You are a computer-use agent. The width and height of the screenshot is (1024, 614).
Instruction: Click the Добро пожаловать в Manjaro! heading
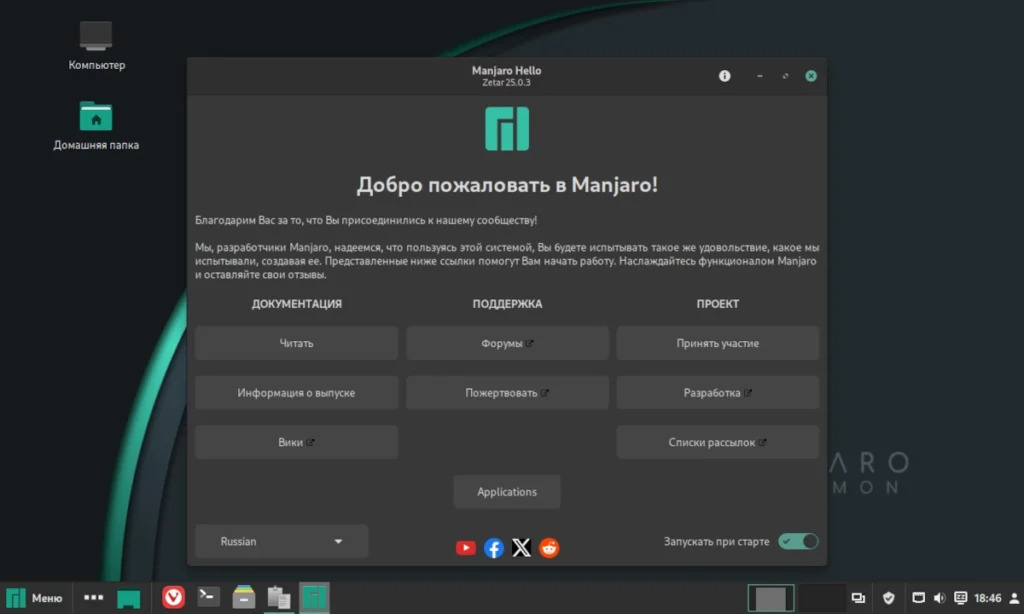point(507,185)
